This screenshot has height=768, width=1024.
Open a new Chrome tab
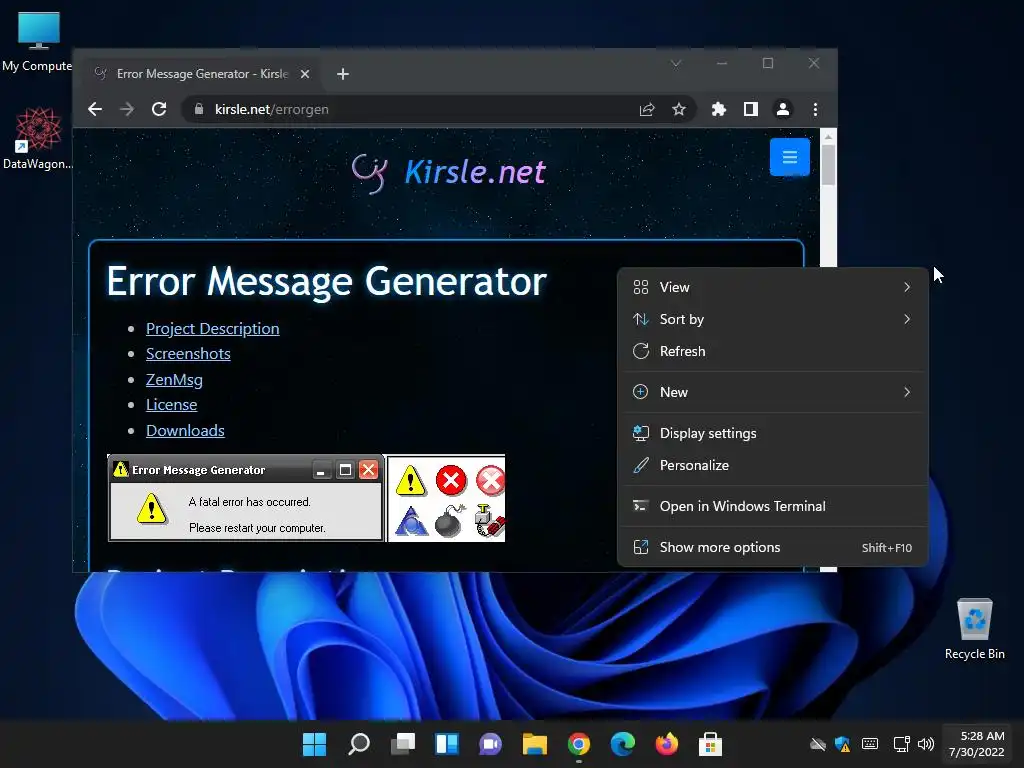[343, 74]
